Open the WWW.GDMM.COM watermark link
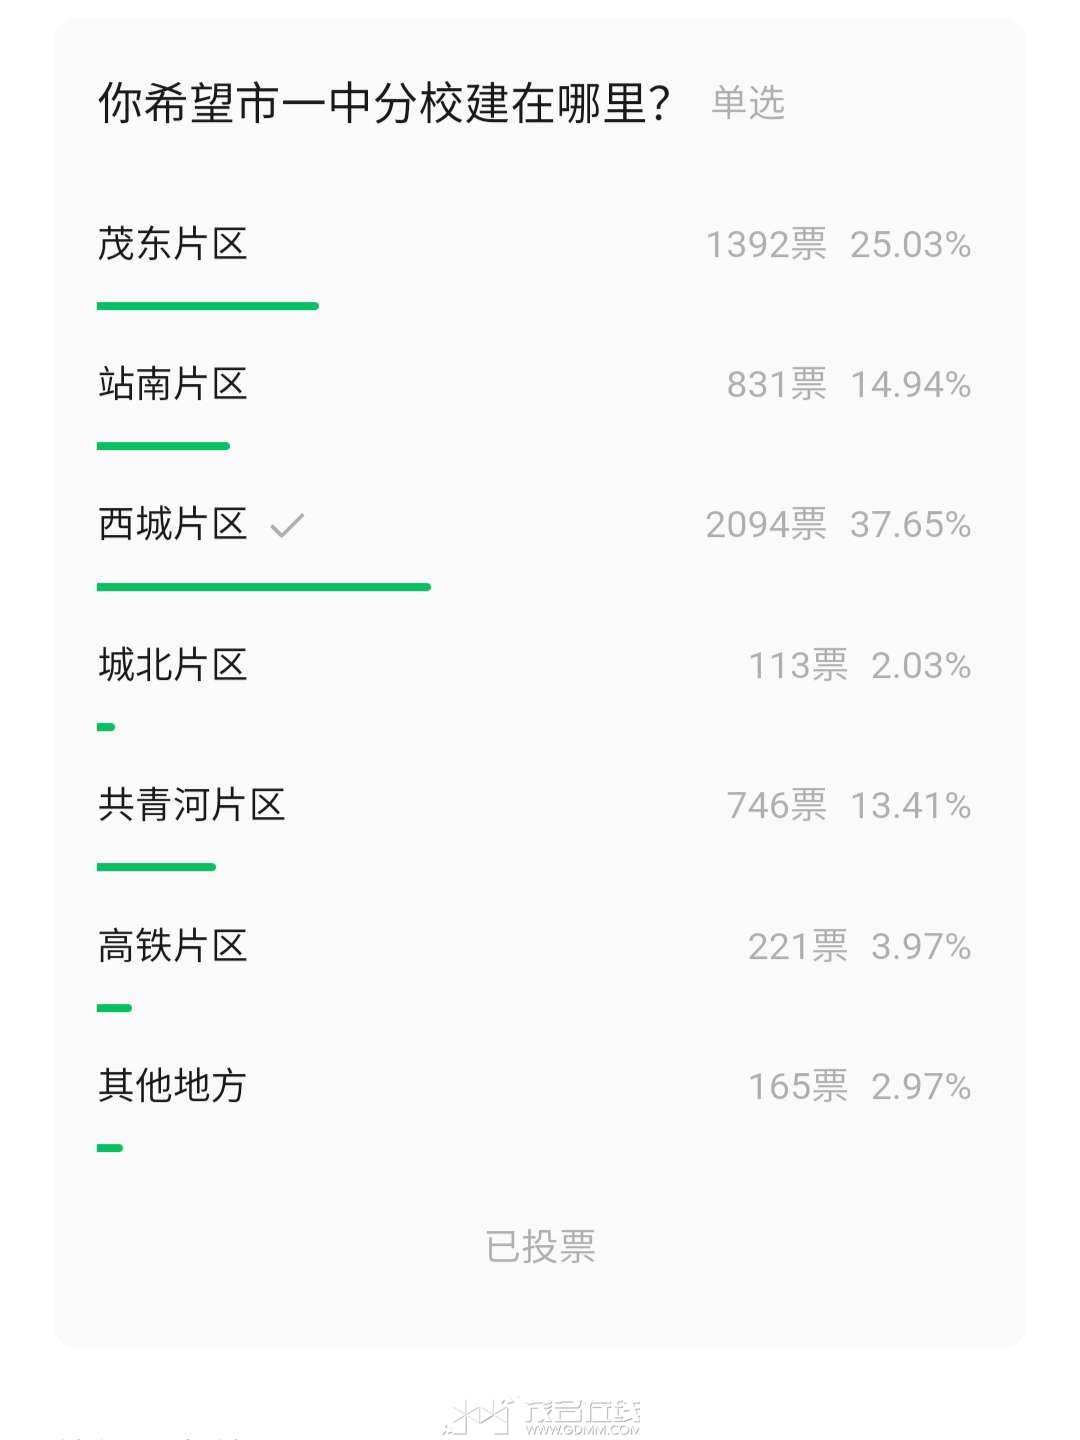 pos(583,1430)
